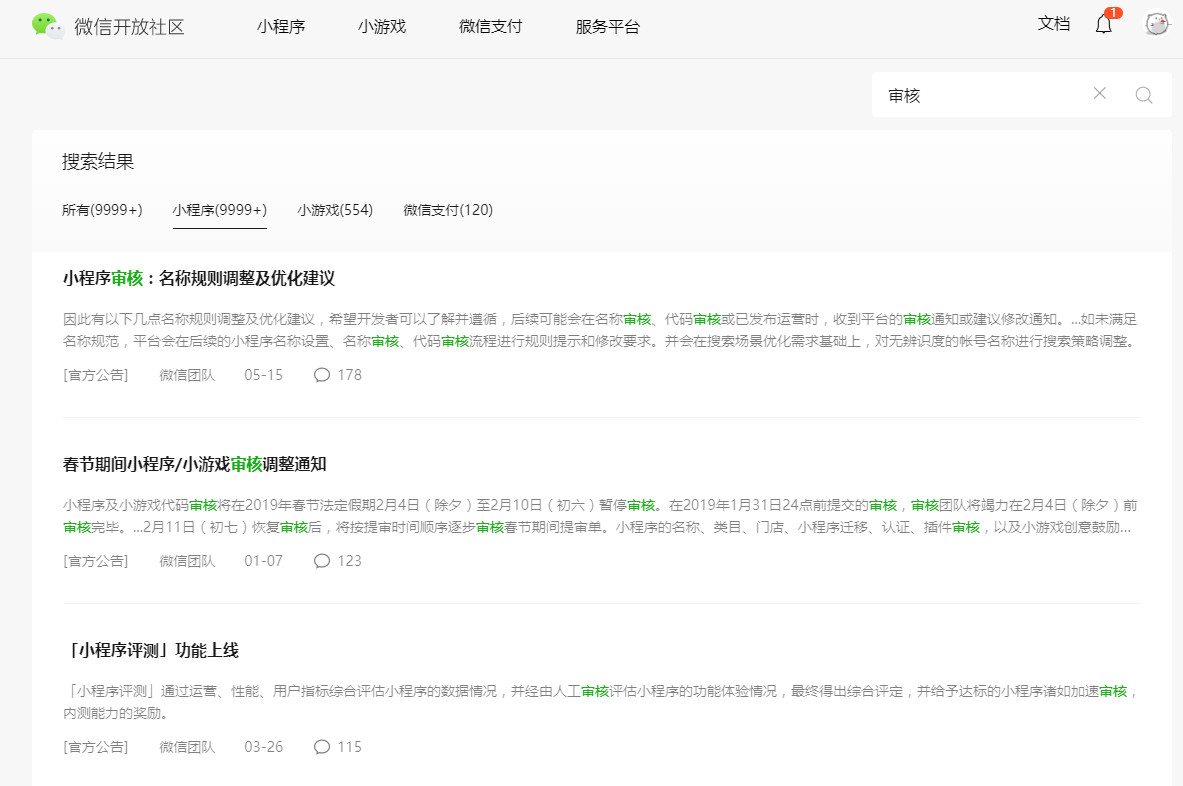Click comment icon beside 178
The width and height of the screenshot is (1183, 786).
click(322, 375)
